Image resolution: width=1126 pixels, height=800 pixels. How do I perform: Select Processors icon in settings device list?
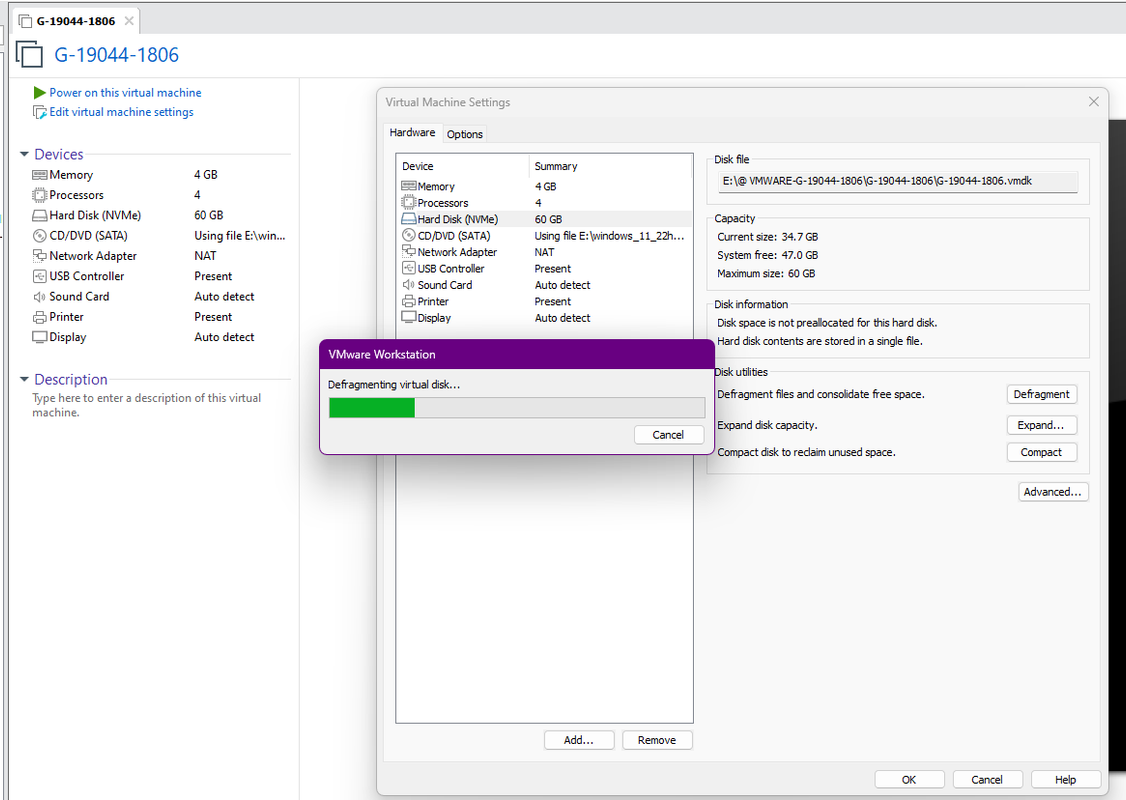click(409, 203)
